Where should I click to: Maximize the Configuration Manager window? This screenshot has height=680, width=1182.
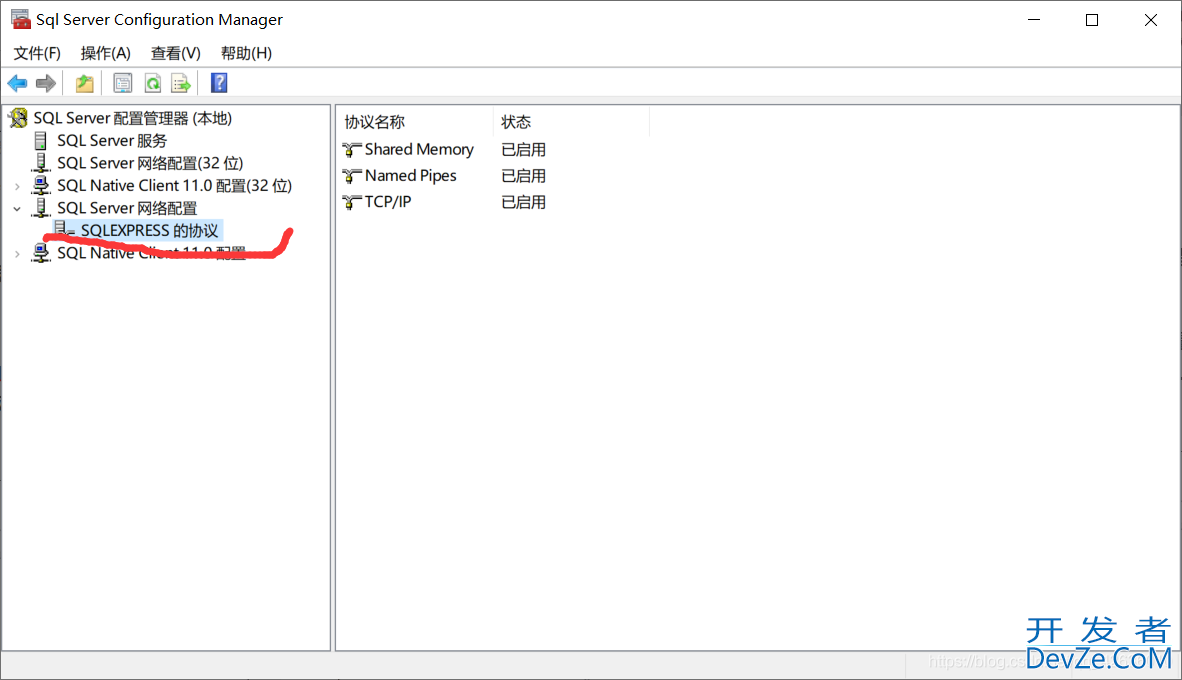point(1092,20)
